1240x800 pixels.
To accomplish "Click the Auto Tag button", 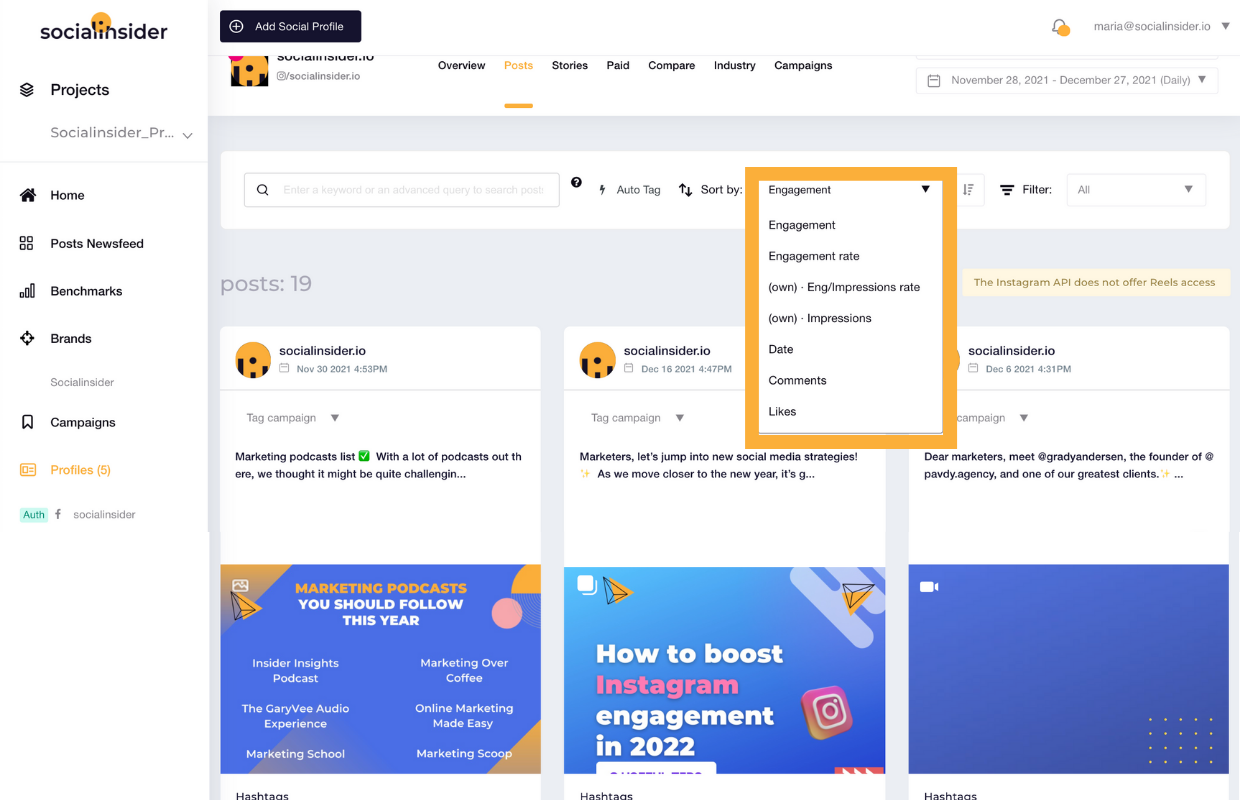I will [x=629, y=190].
